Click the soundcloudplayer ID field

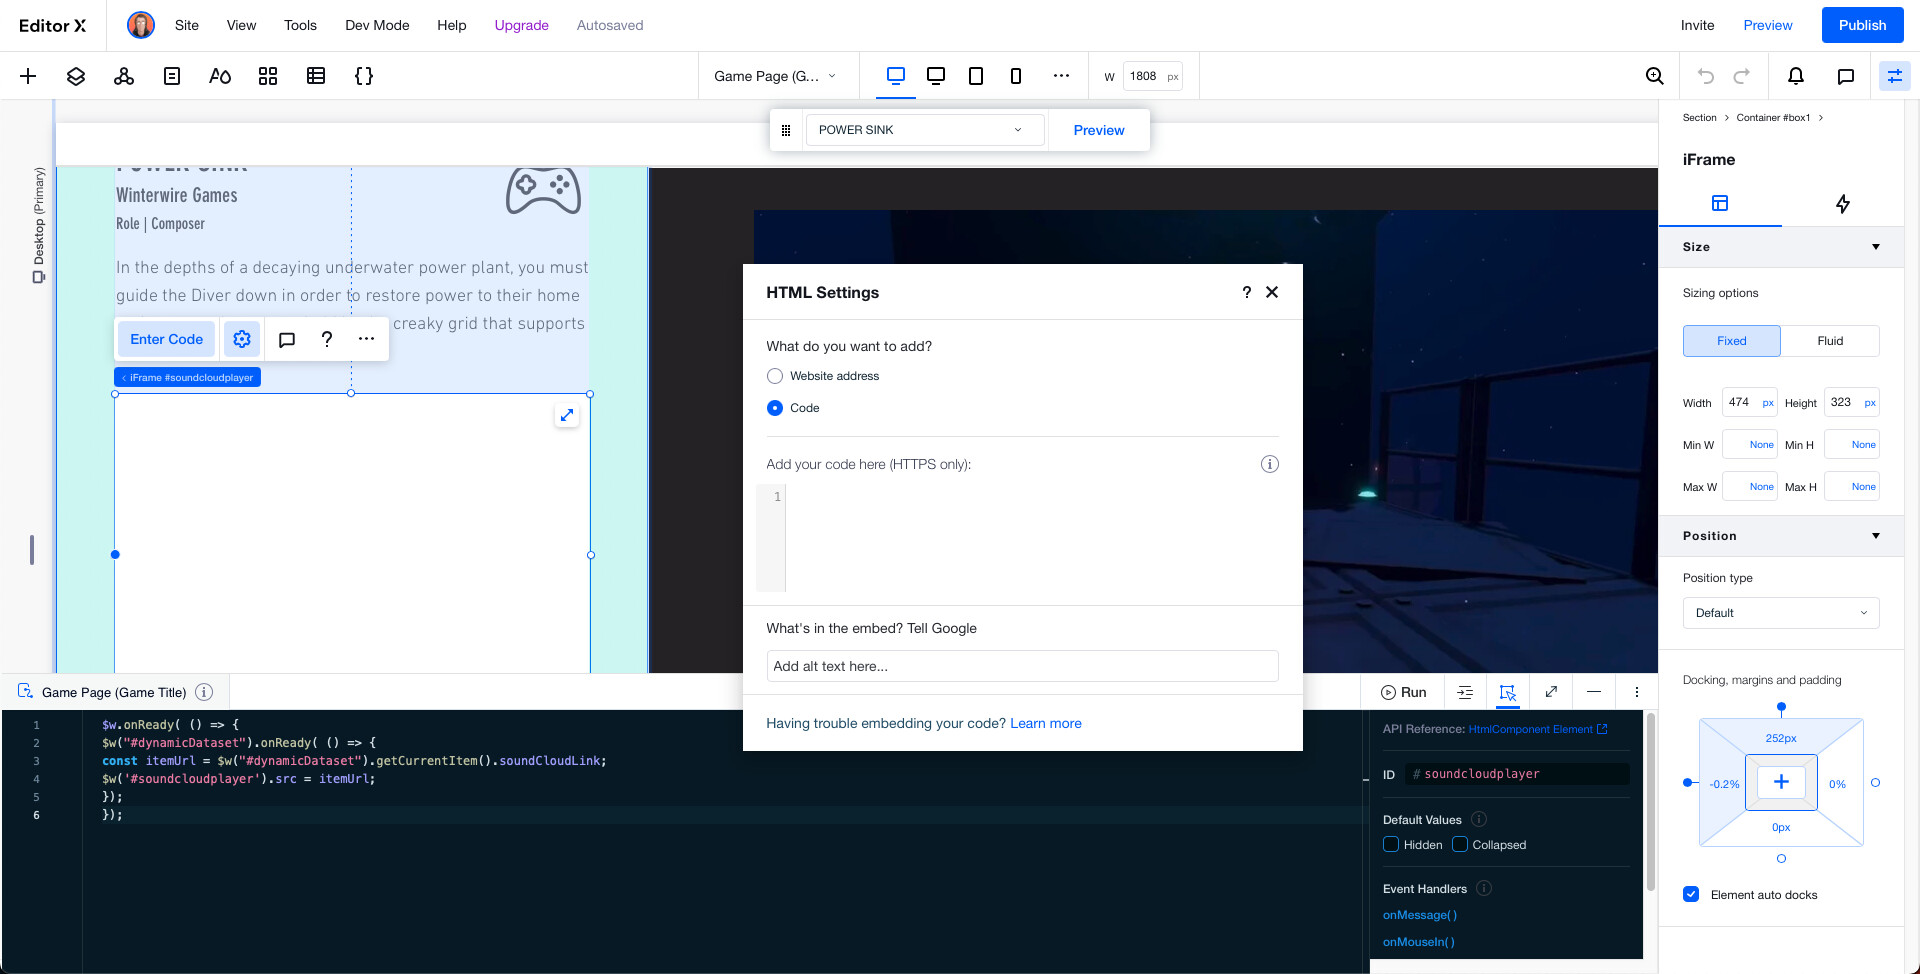pos(1517,774)
